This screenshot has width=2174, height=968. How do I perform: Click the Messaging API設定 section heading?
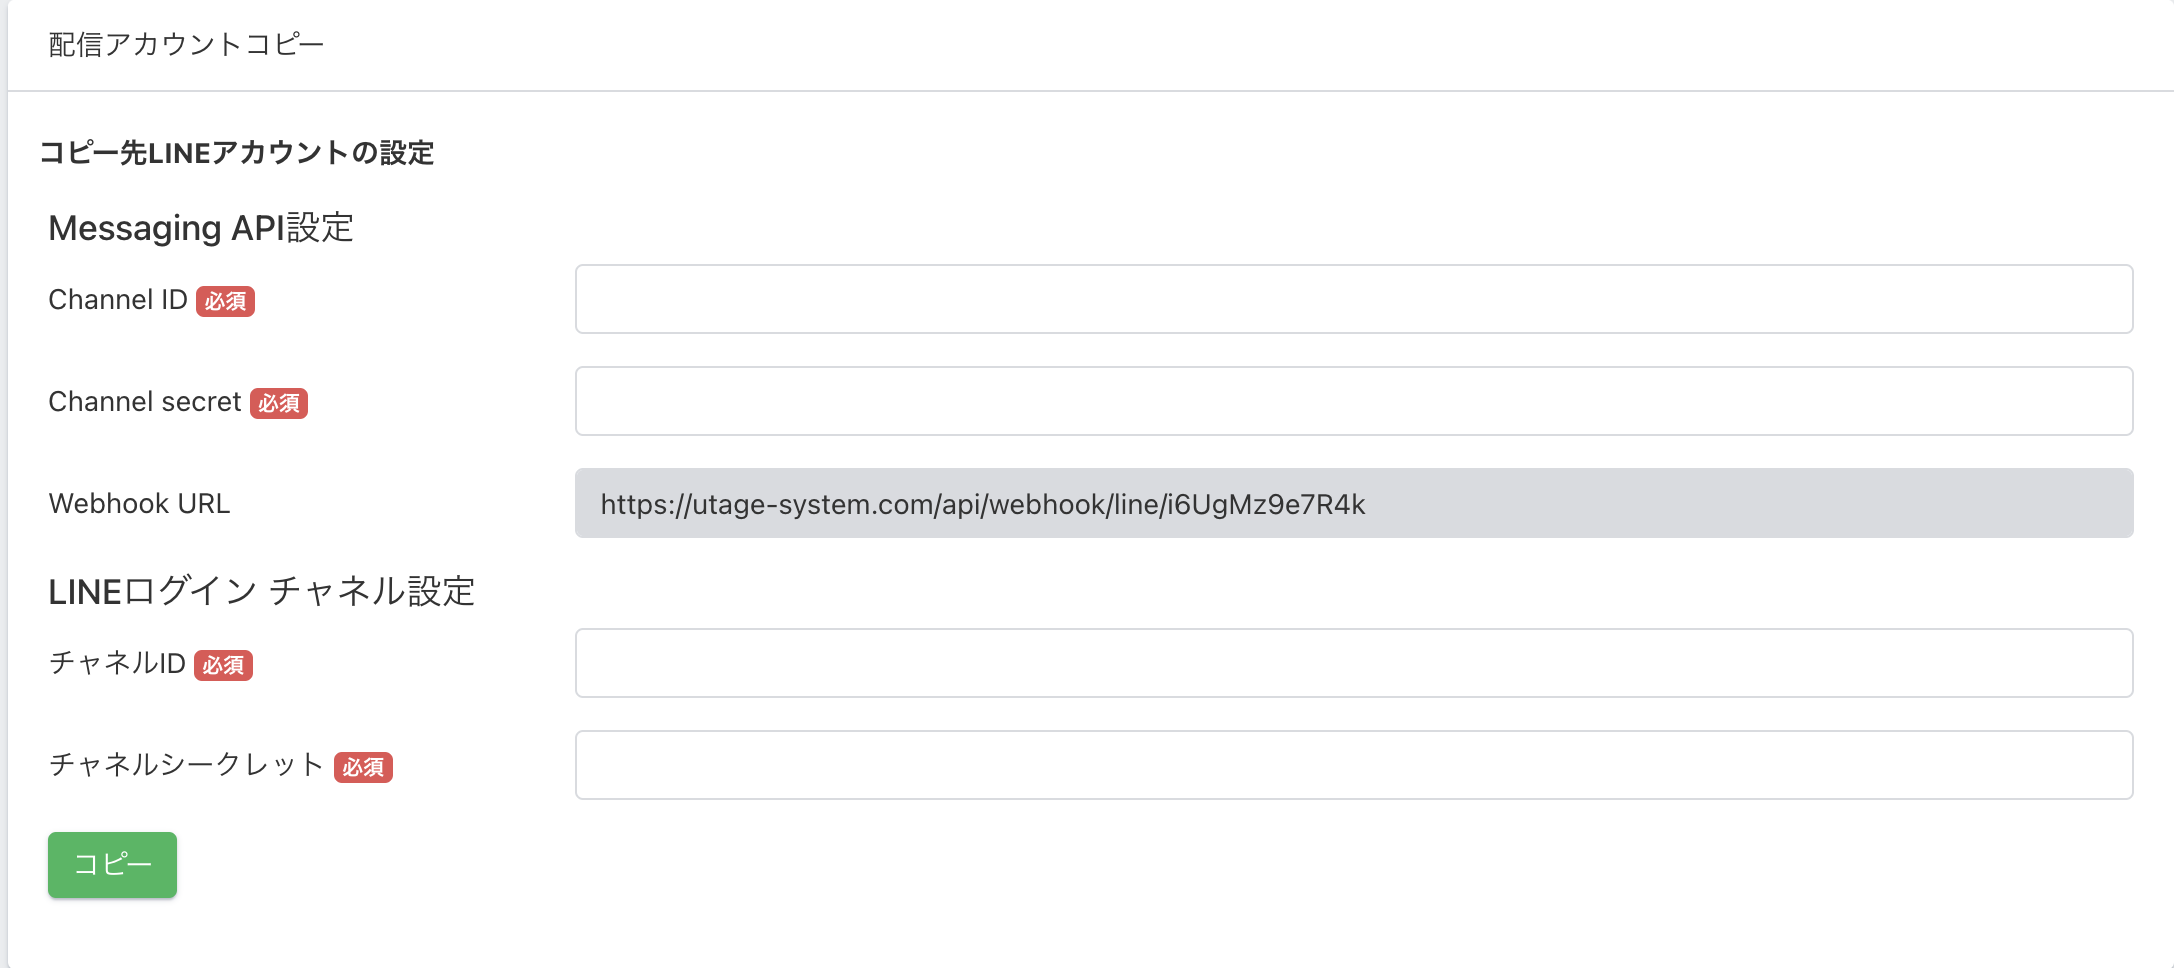coord(201,228)
